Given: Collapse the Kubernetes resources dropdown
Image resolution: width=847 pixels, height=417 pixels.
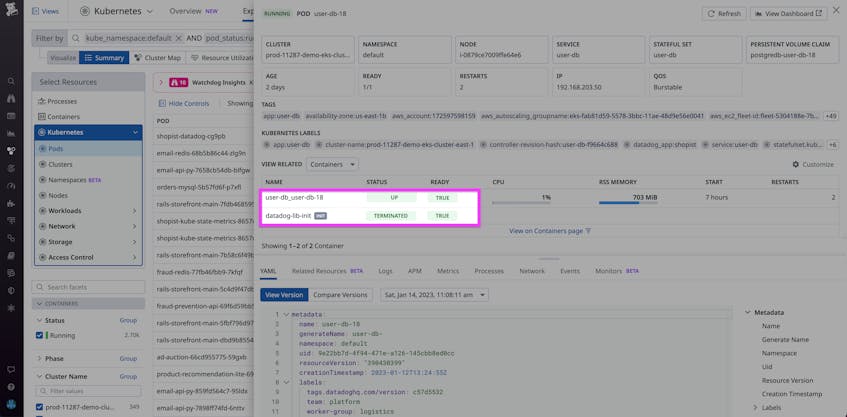Looking at the screenshot, I should point(135,132).
